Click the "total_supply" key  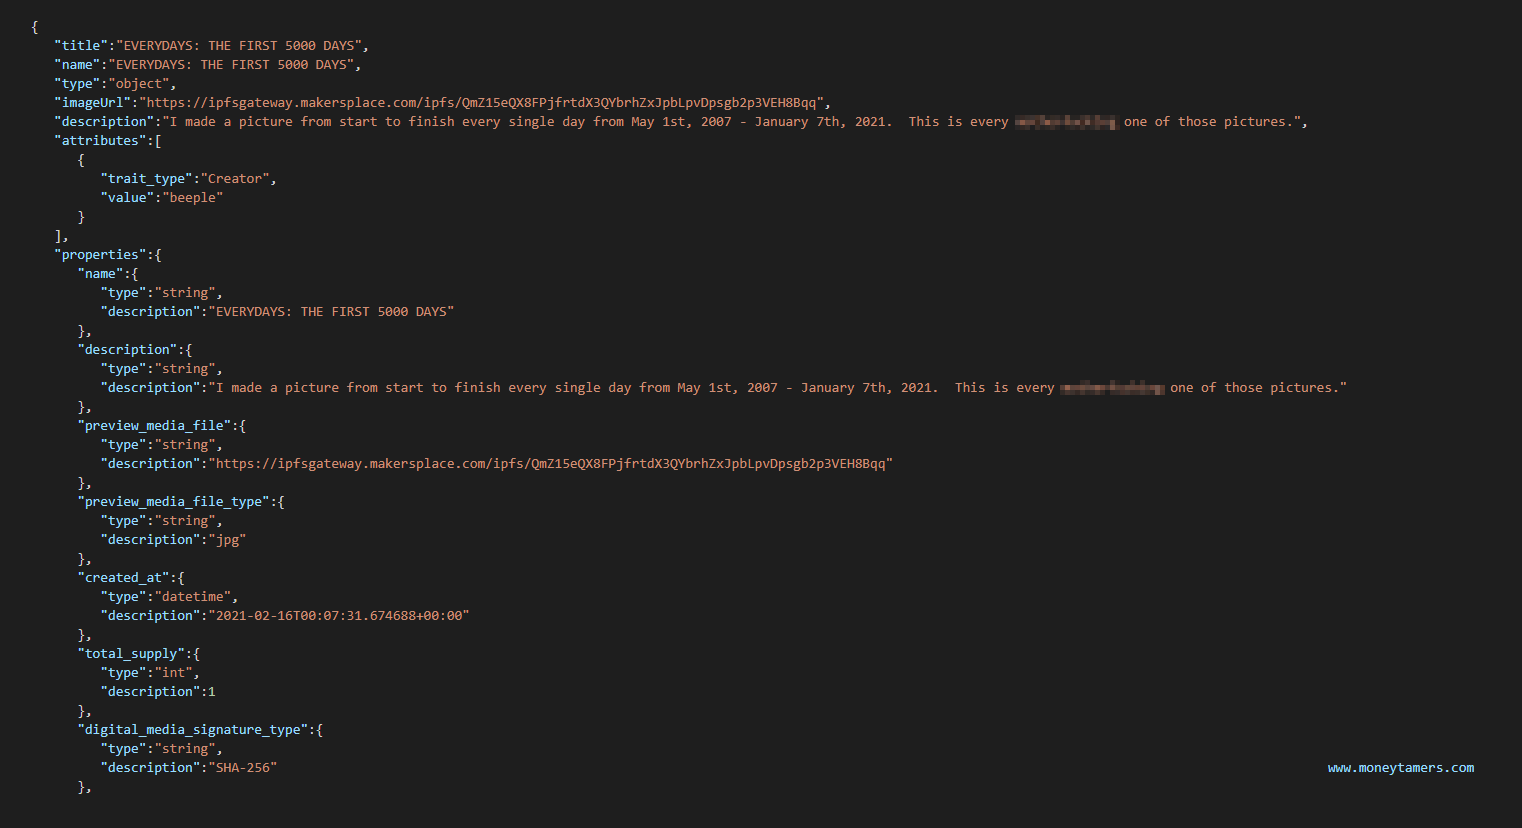tap(131, 653)
